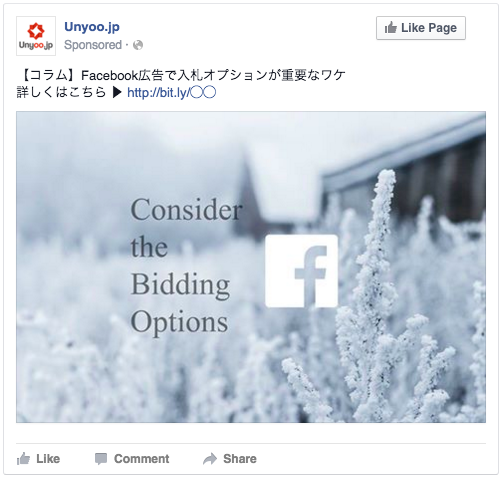Select the Share text label
The width and height of the screenshot is (502, 479).
click(240, 459)
